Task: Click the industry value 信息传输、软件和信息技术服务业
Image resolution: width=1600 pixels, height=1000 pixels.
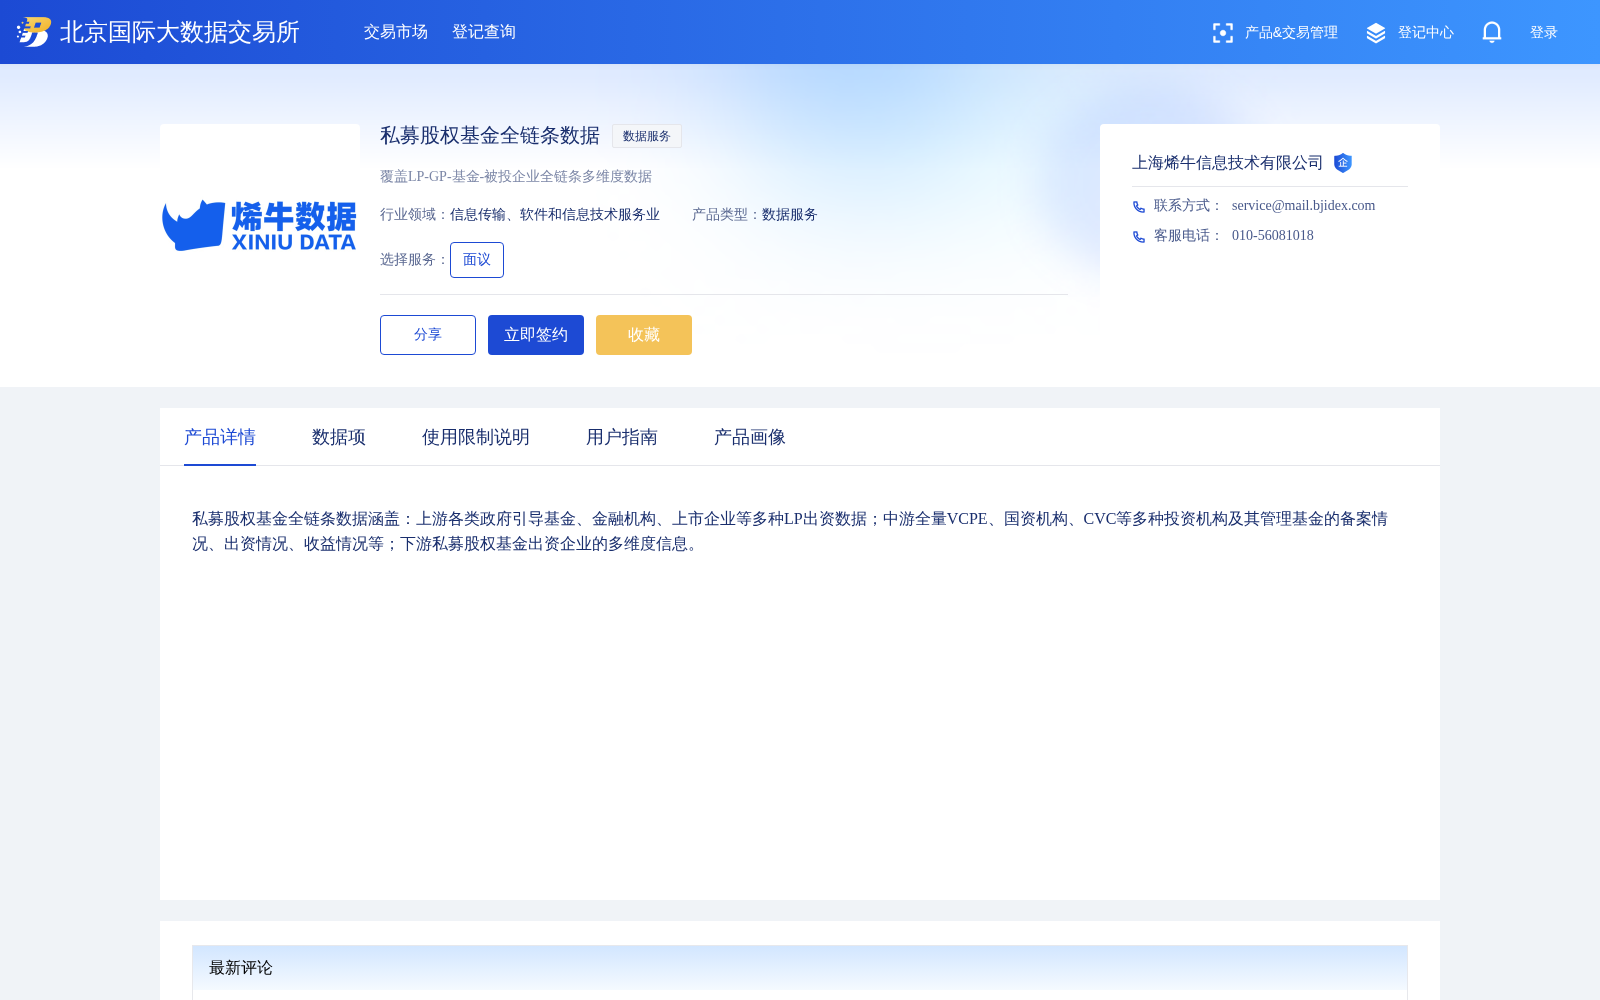Action: [x=555, y=215]
